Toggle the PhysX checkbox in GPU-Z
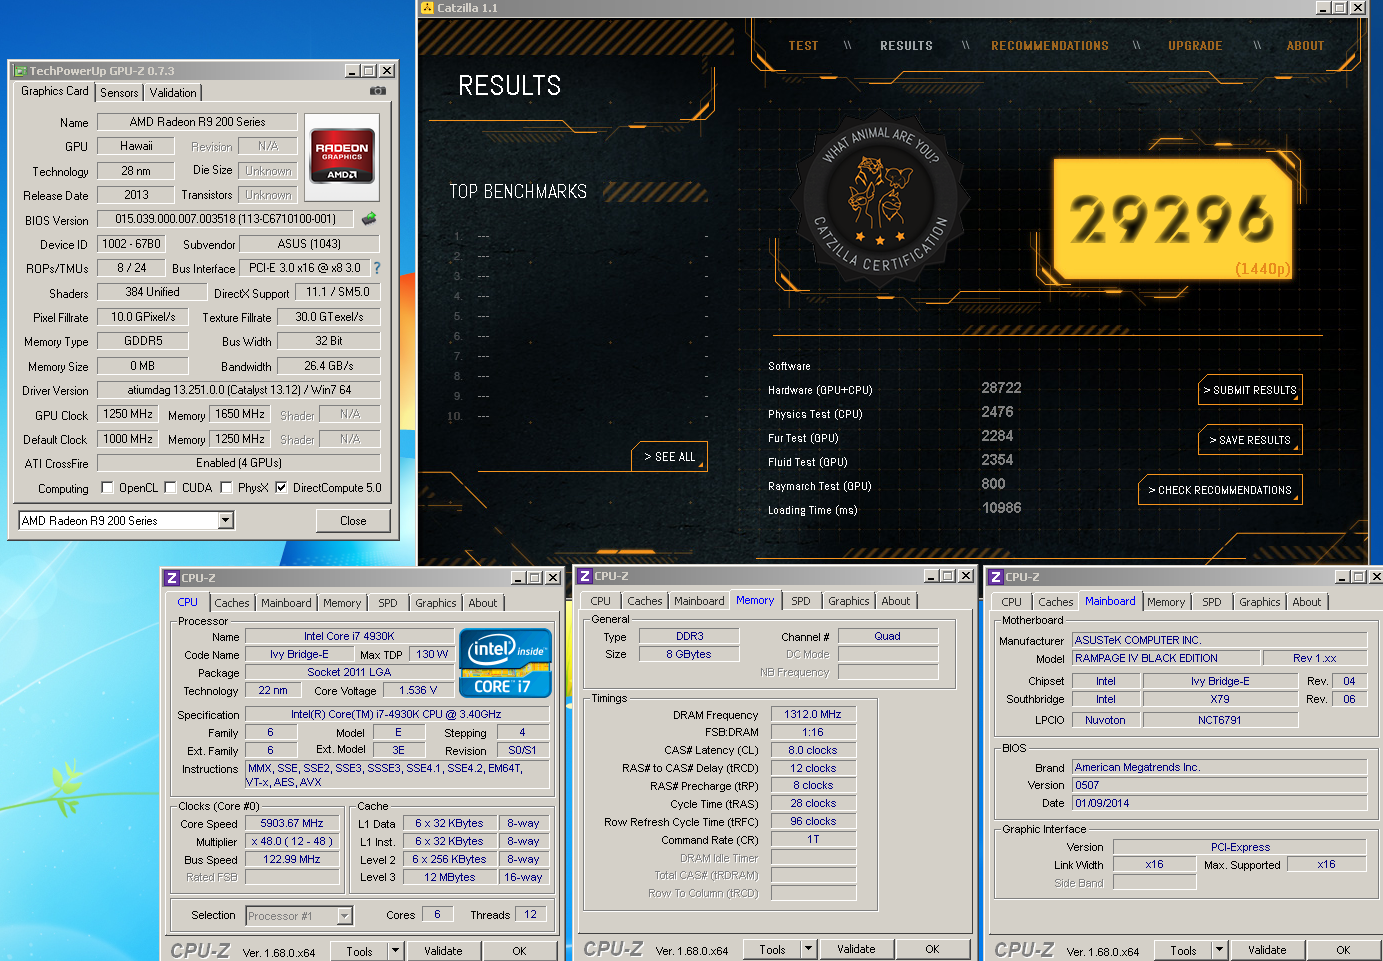Image resolution: width=1383 pixels, height=961 pixels. (226, 488)
